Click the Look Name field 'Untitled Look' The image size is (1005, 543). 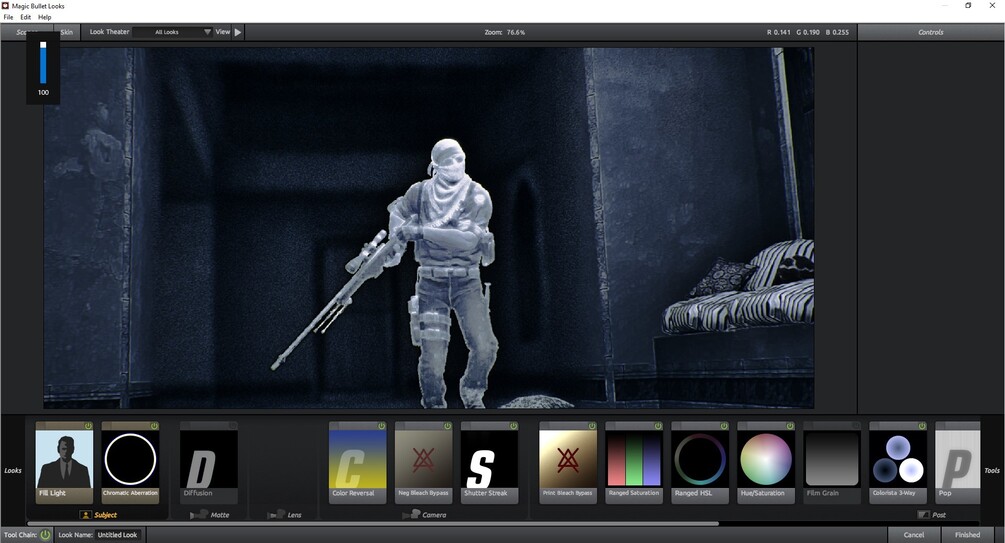pos(117,535)
